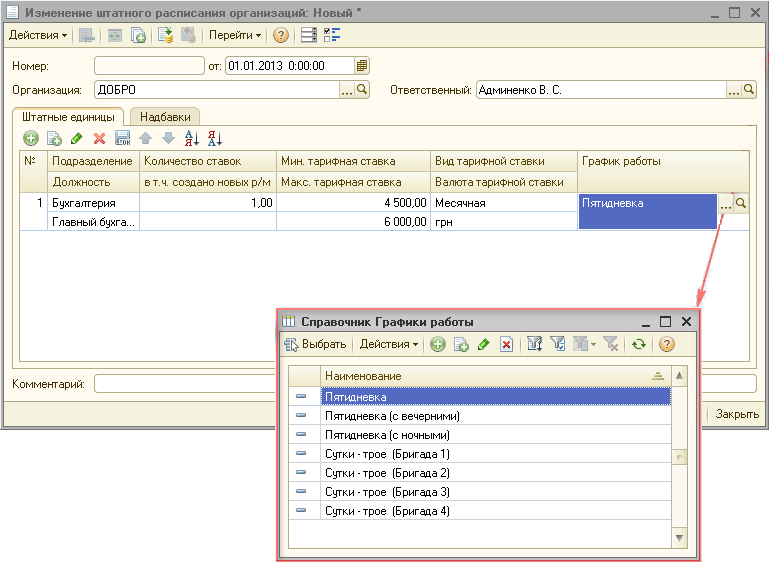
Task: Select Пятидневка (с ночными) row
Action: pos(495,435)
